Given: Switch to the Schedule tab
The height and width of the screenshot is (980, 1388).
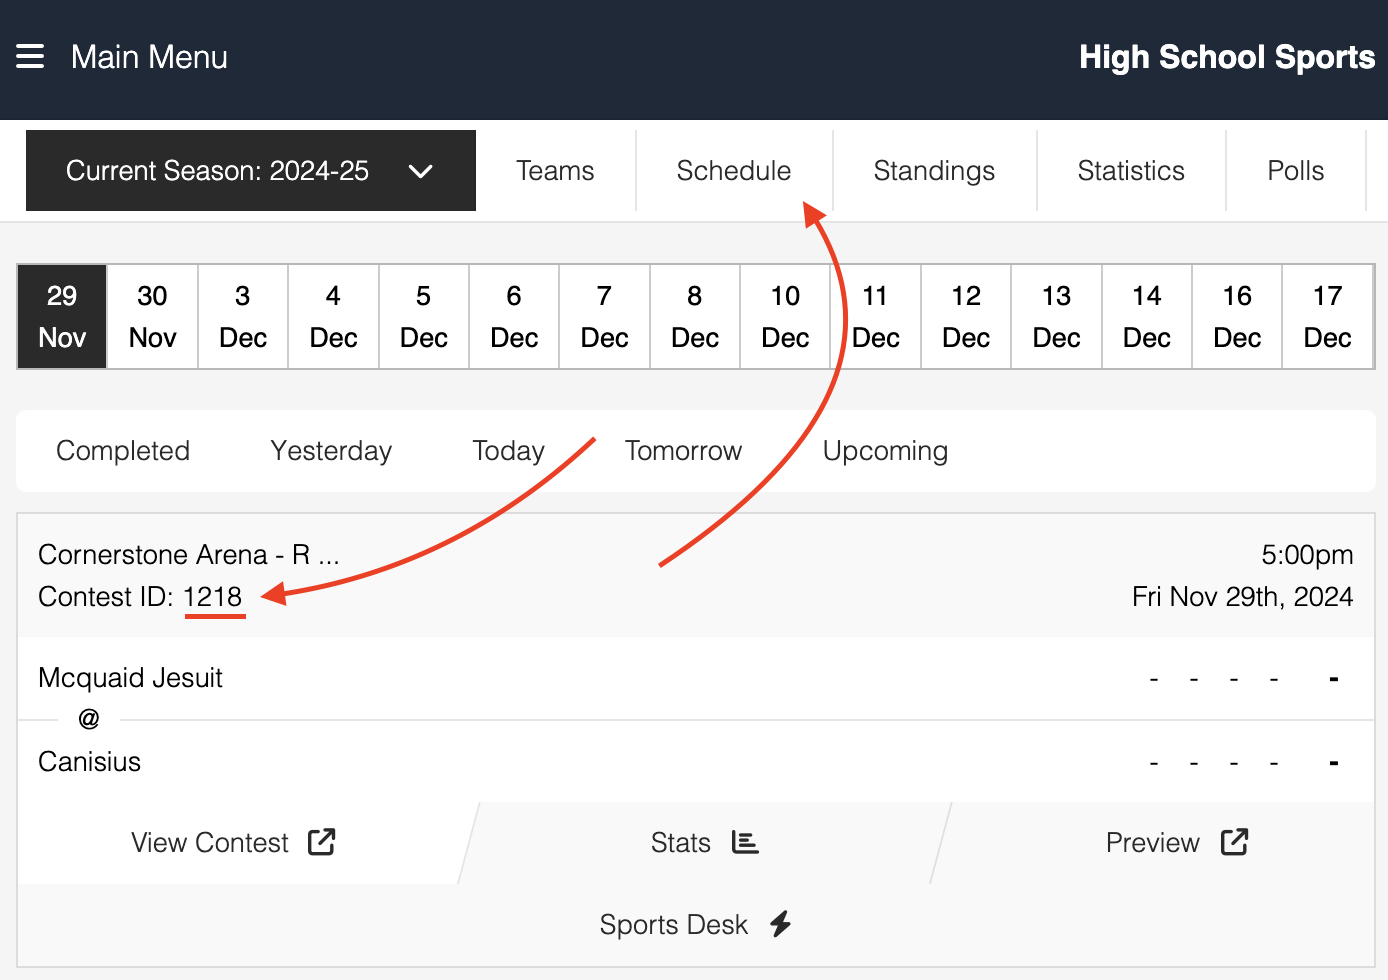Looking at the screenshot, I should point(733,171).
